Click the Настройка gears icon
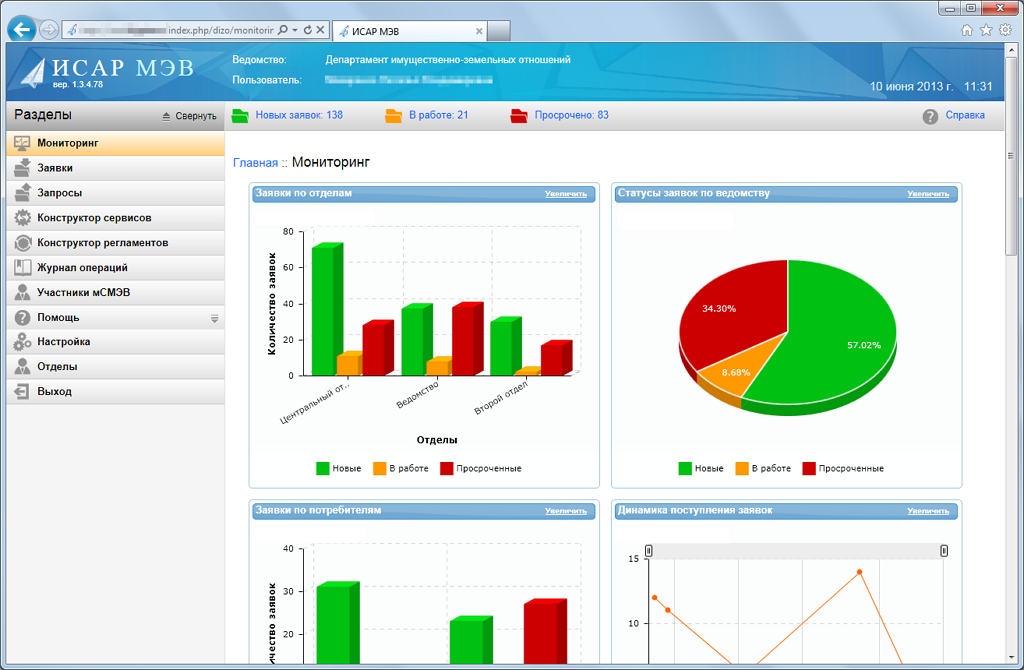 coord(22,342)
